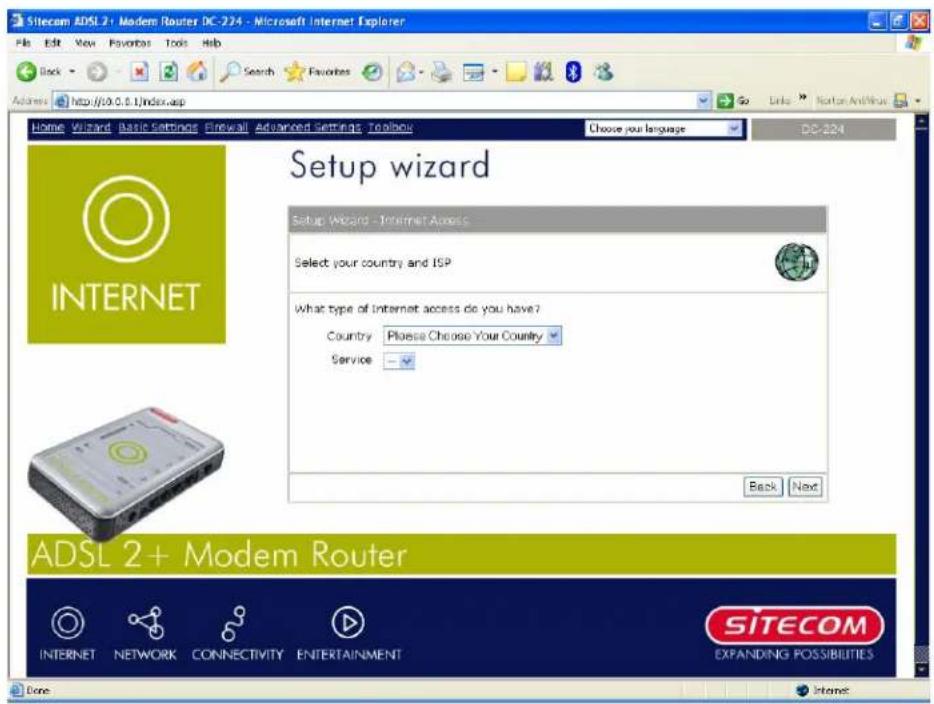Open the Choose your language dropdown
Viewport: 934px width, 704px height.
[x=663, y=129]
